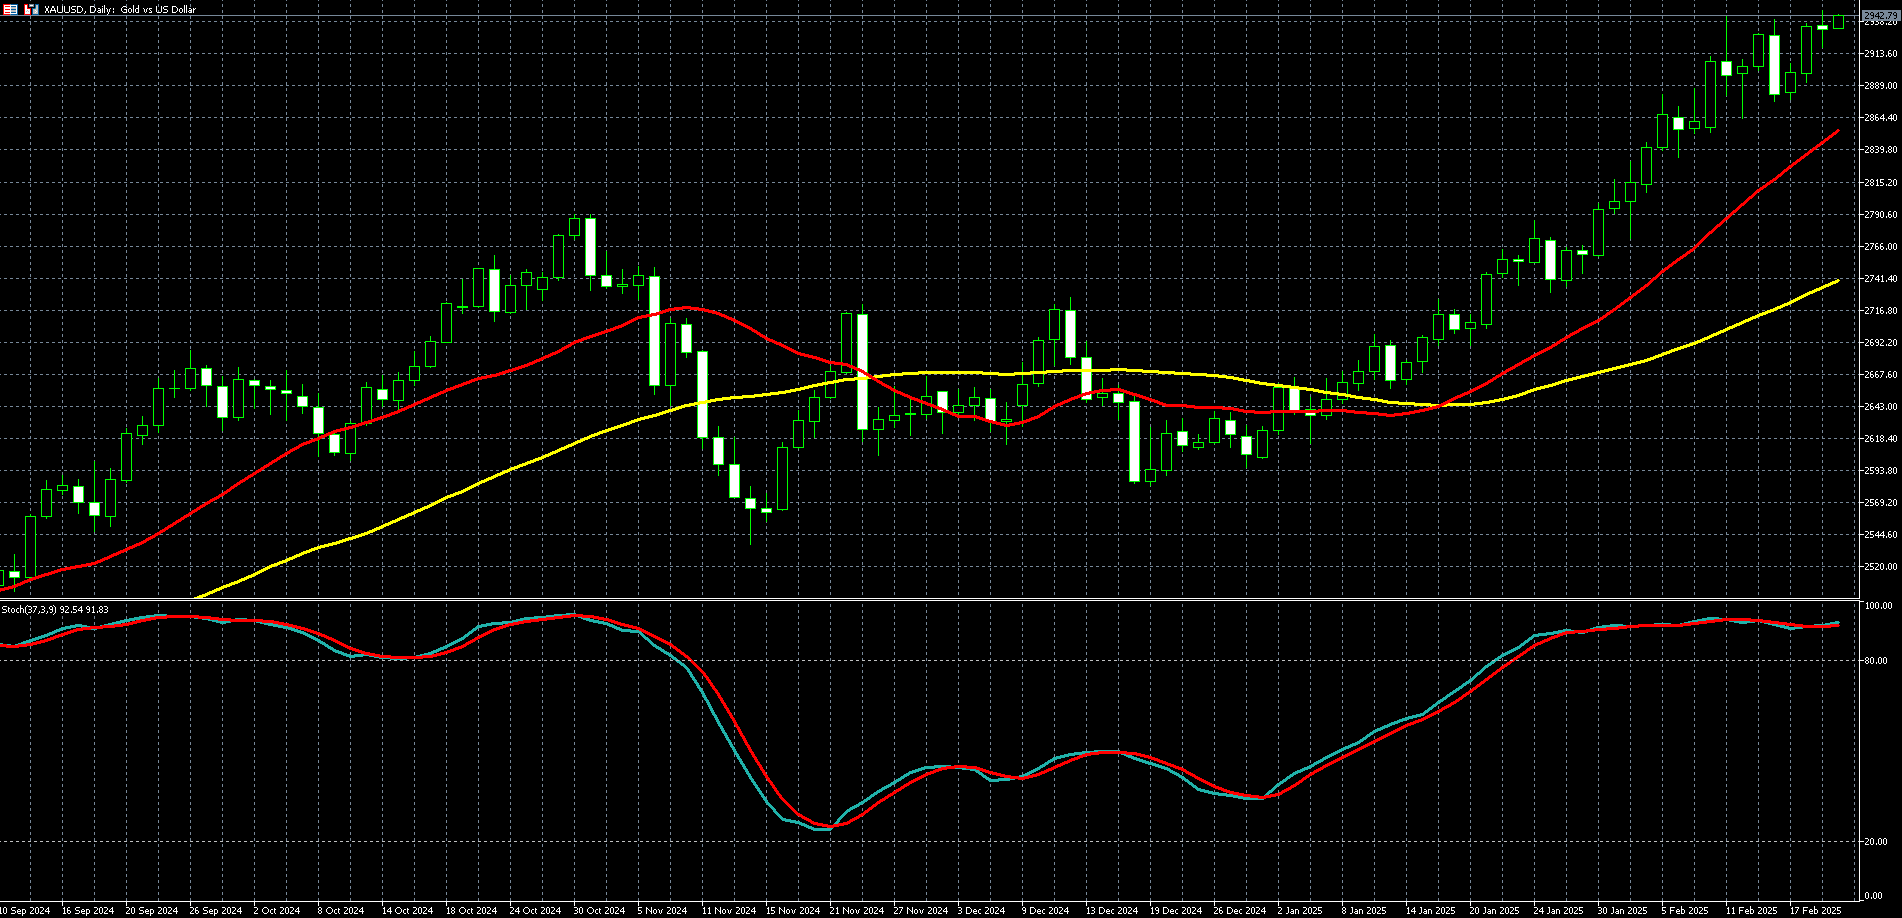Click the 2 Jan 2025 date label
This screenshot has height=918, width=1902.
click(x=1298, y=911)
